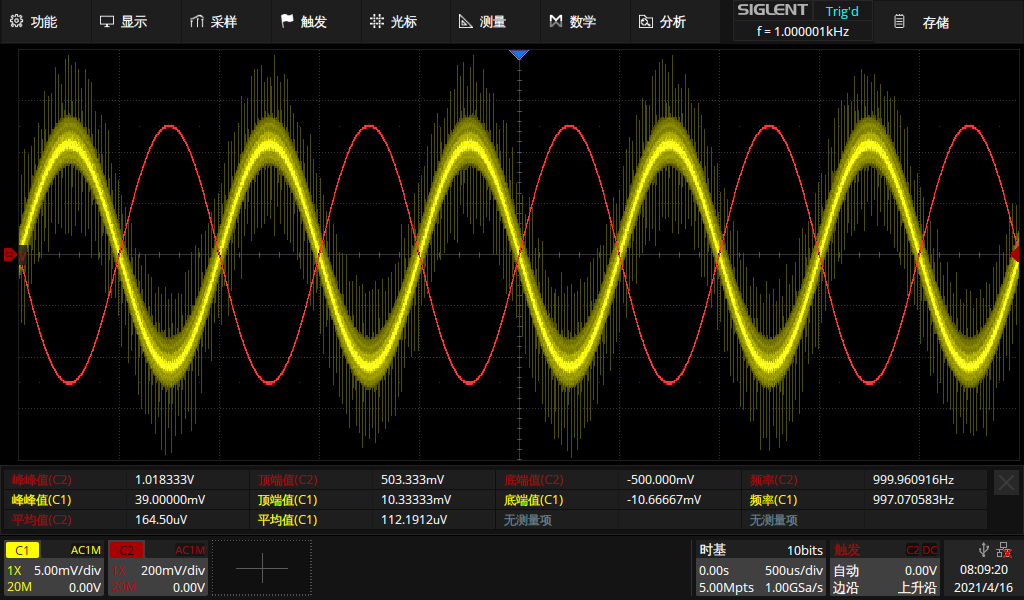
Task: Open the 触发 trigger info box
Action: [x=885, y=568]
